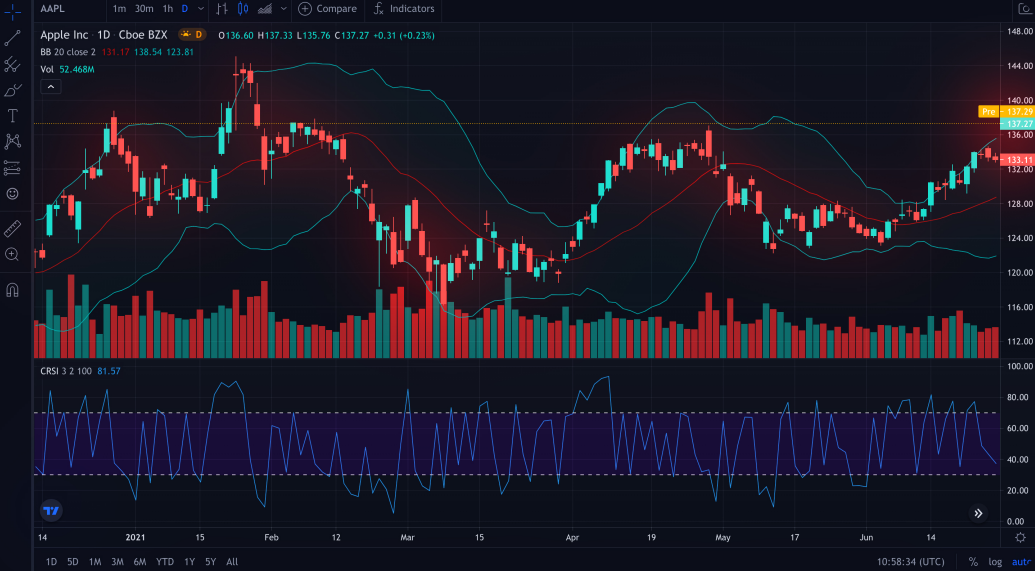Image resolution: width=1035 pixels, height=571 pixels.
Task: Click the CRSI 3 2 100 indicator label
Action: (67, 371)
